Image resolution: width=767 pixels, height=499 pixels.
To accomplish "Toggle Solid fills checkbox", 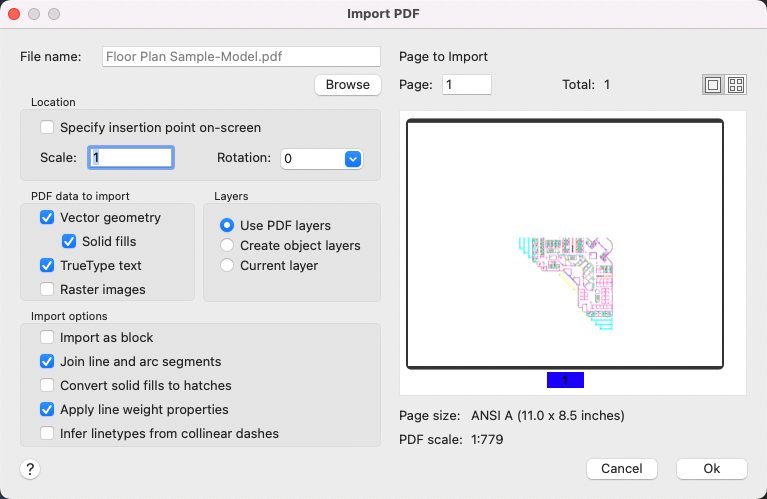I will click(x=69, y=241).
